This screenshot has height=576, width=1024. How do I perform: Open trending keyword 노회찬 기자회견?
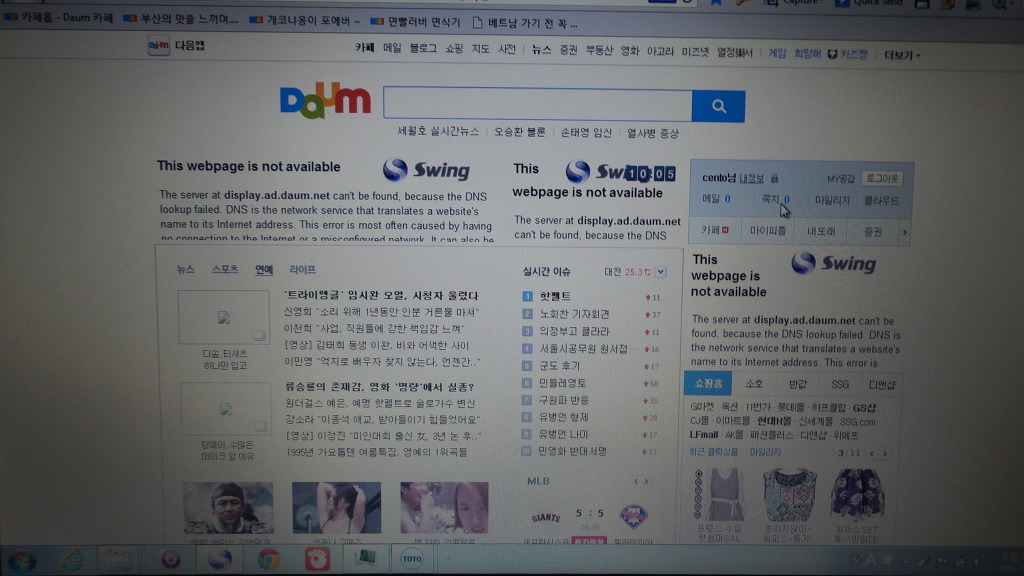click(x=574, y=314)
